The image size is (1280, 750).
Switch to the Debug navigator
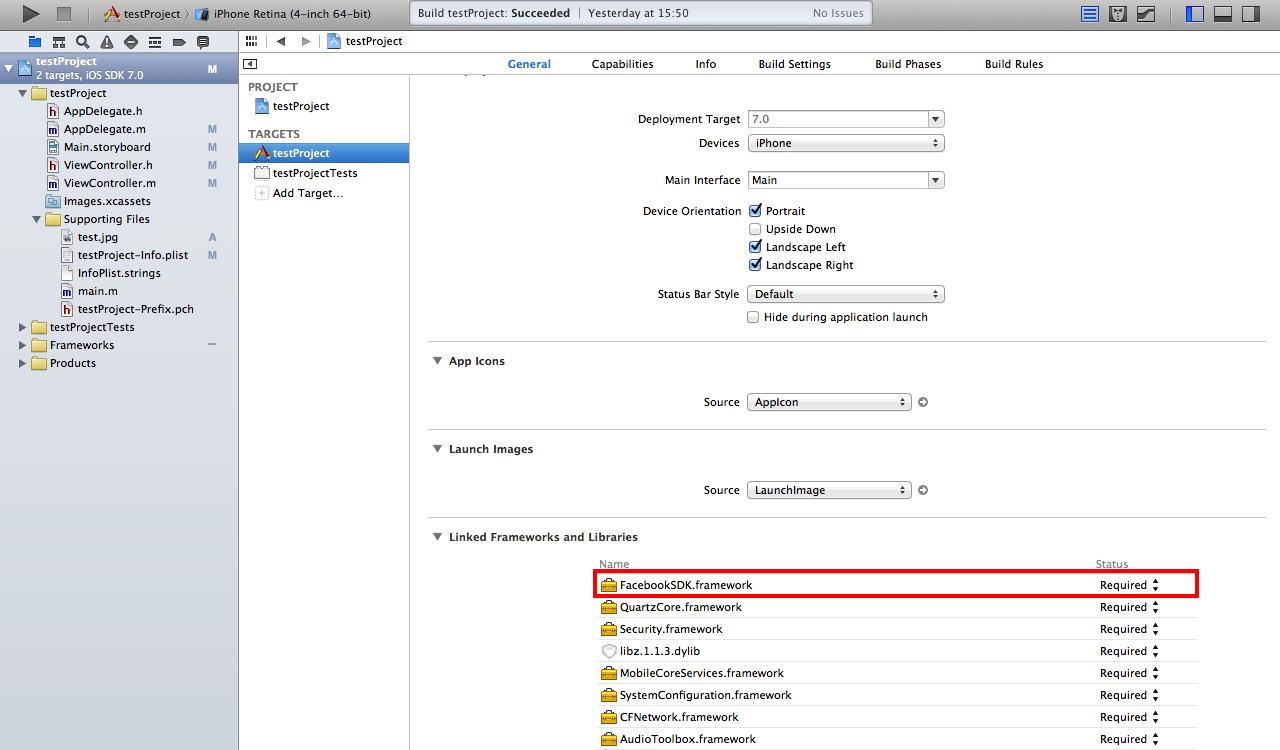click(155, 42)
